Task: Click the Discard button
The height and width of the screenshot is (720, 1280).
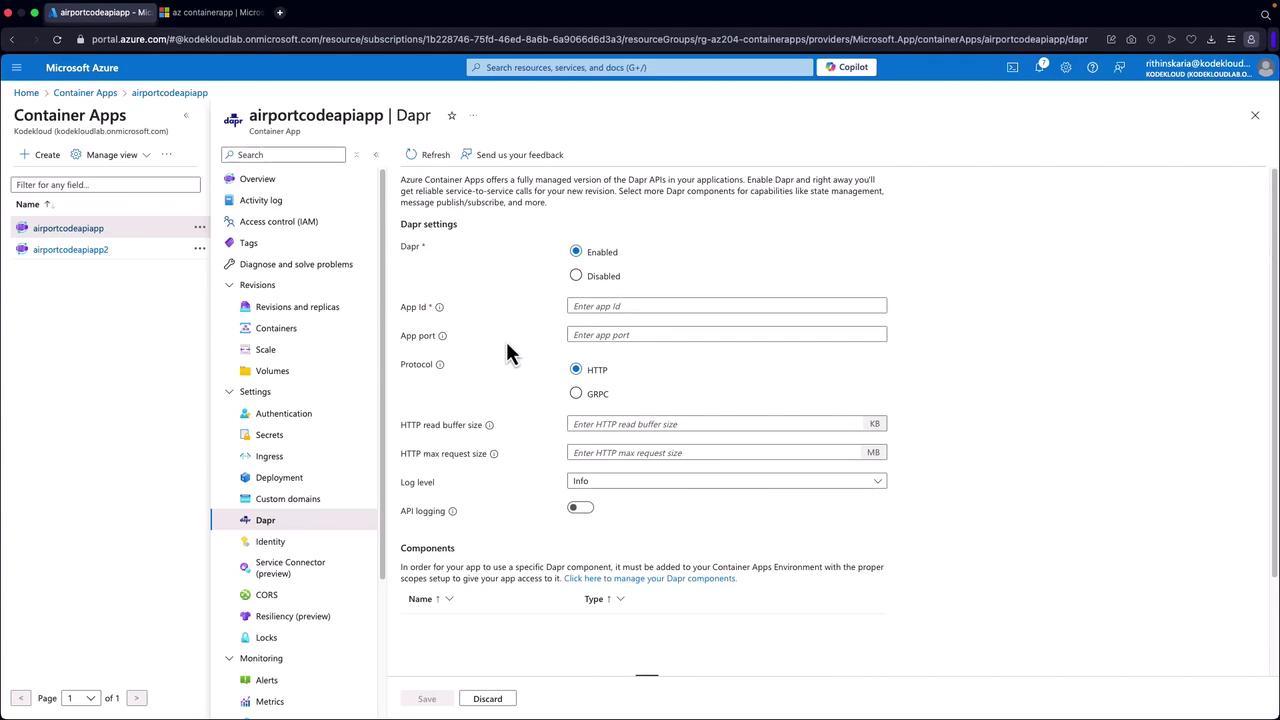Action: coord(488,698)
